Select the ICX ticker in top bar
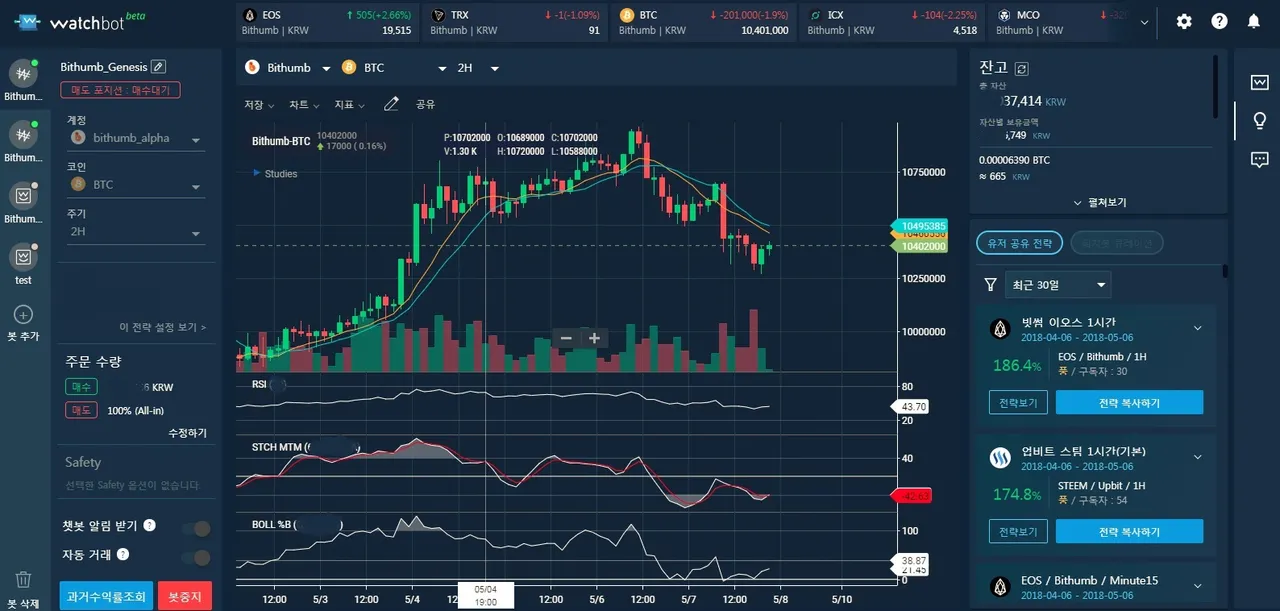The image size is (1280, 611). point(892,22)
